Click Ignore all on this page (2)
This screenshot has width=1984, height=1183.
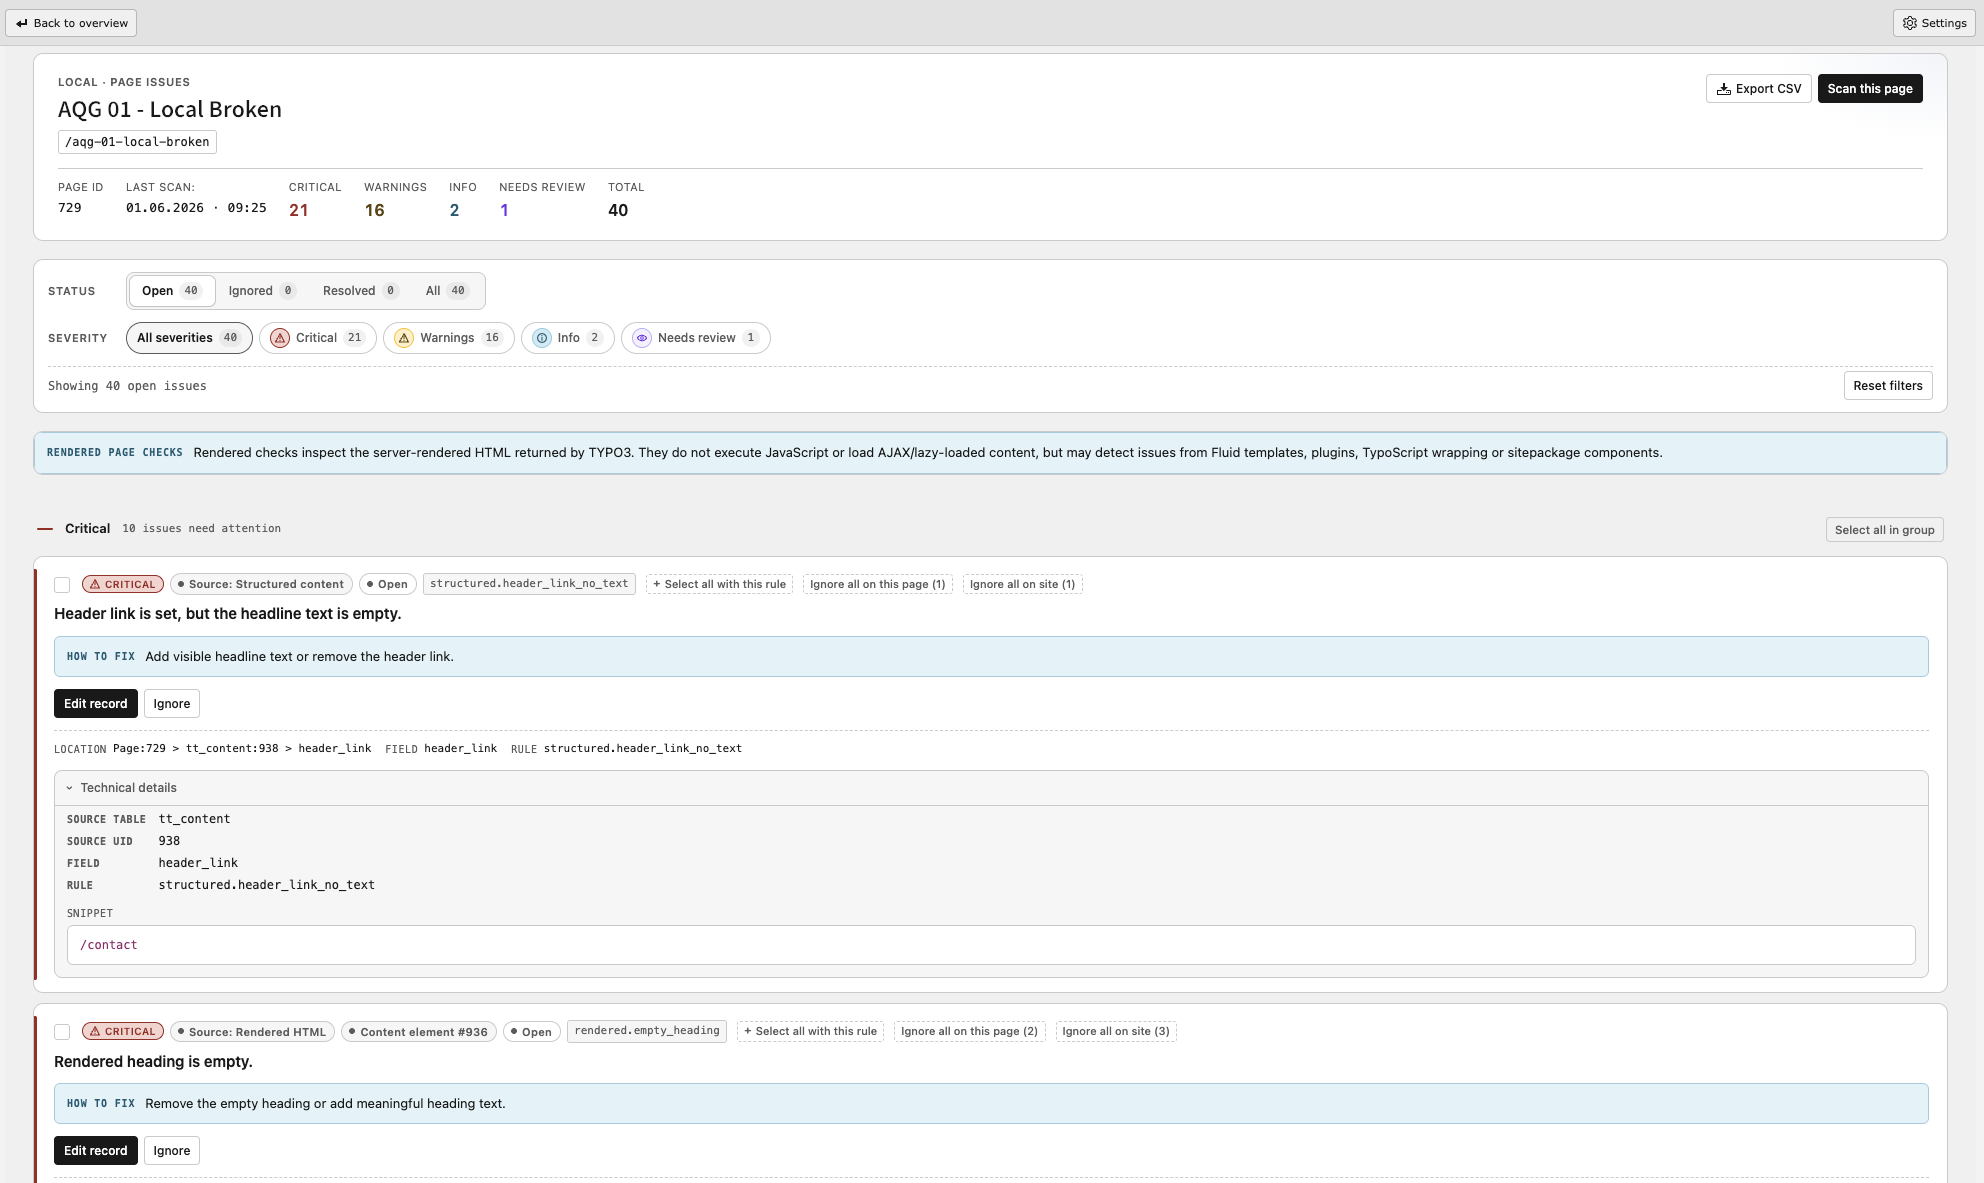[969, 1031]
